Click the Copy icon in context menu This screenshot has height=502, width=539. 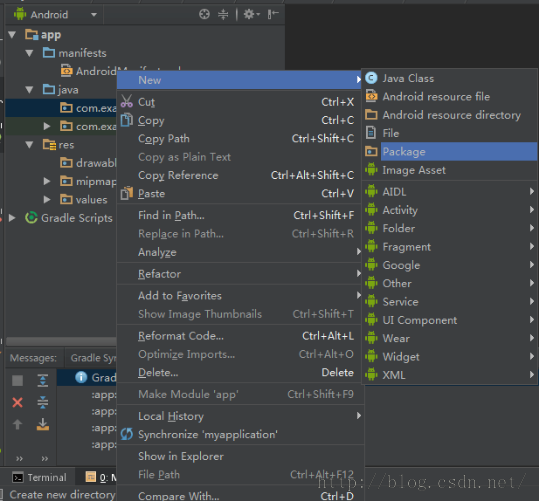pos(126,120)
